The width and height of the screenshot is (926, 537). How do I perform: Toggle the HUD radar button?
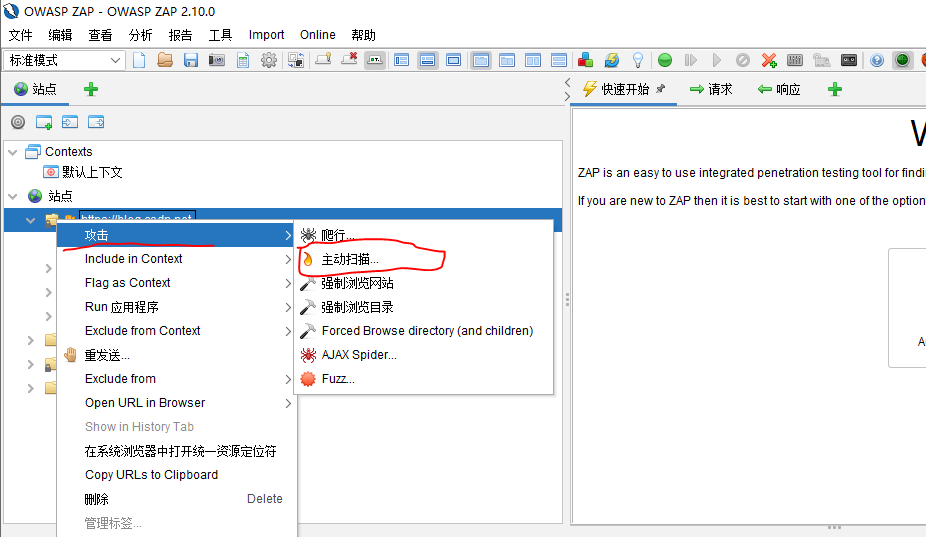(902, 60)
